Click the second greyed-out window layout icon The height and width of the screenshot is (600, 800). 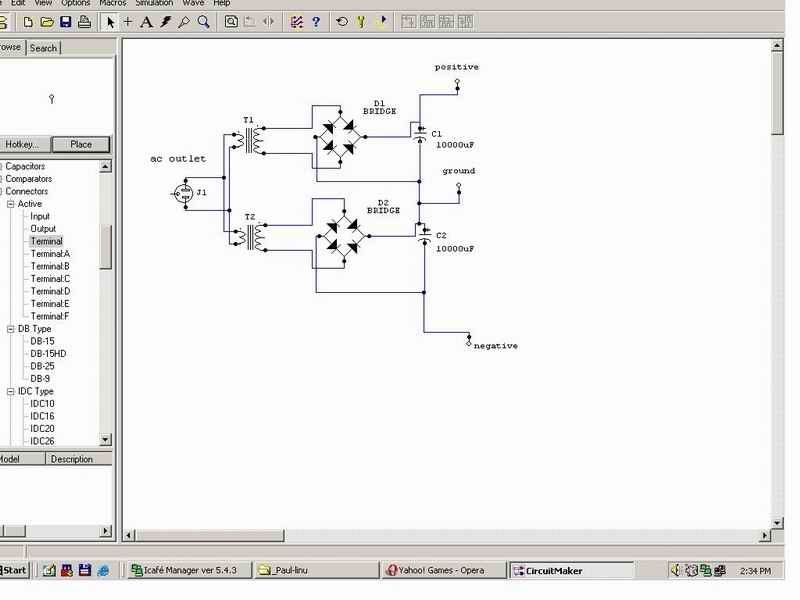[x=428, y=22]
